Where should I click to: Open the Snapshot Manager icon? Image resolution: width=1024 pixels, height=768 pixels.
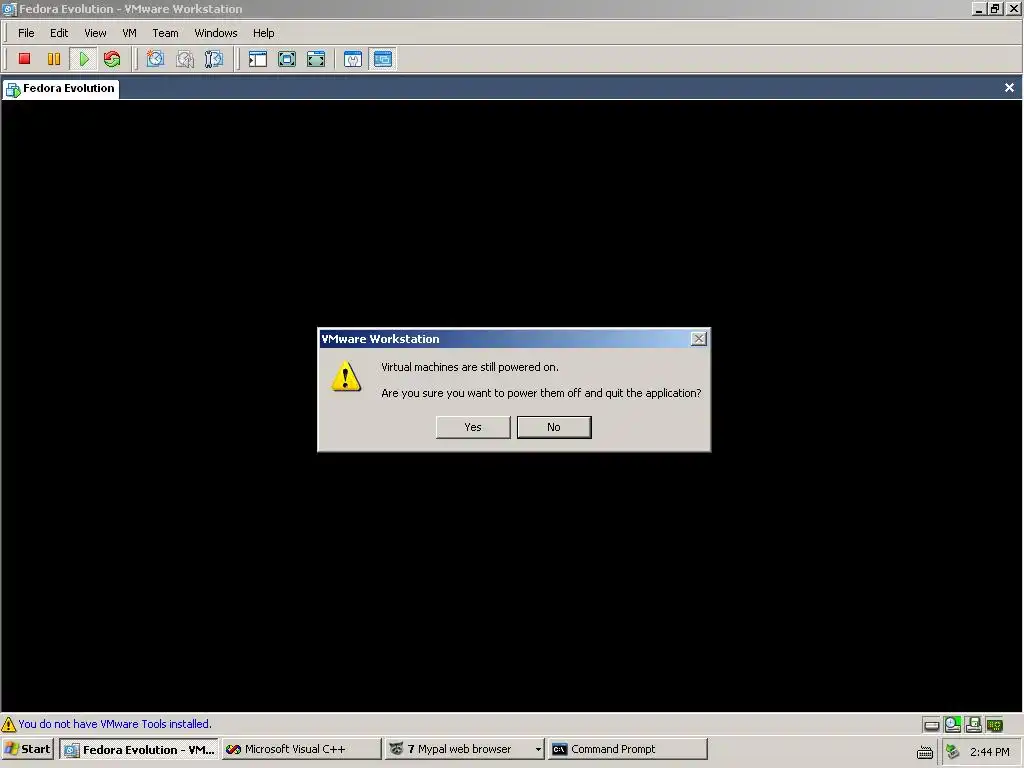(214, 59)
